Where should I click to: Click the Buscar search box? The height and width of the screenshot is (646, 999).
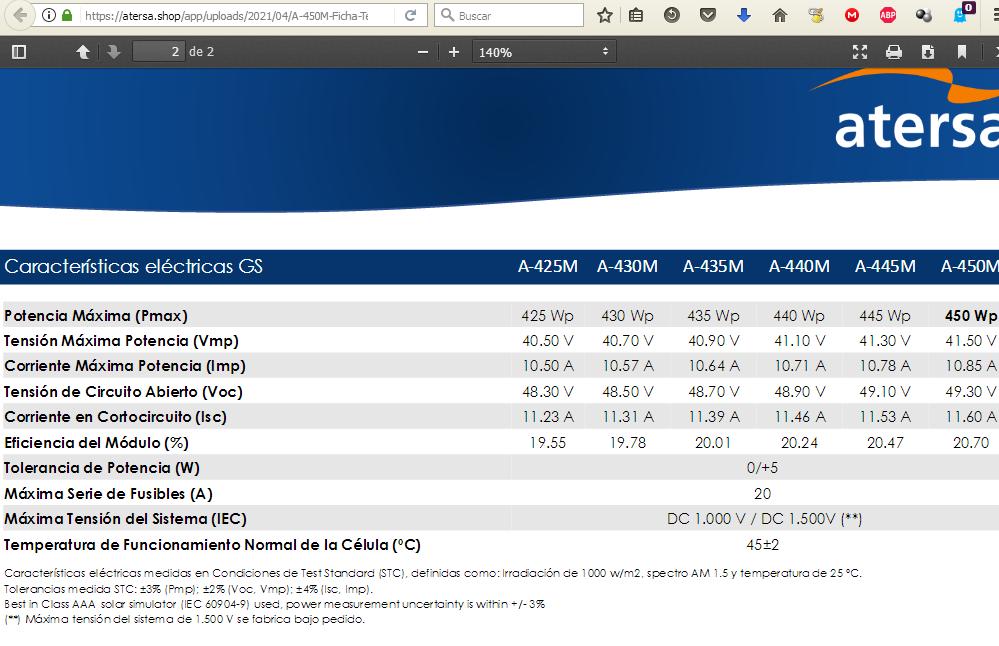[x=508, y=15]
